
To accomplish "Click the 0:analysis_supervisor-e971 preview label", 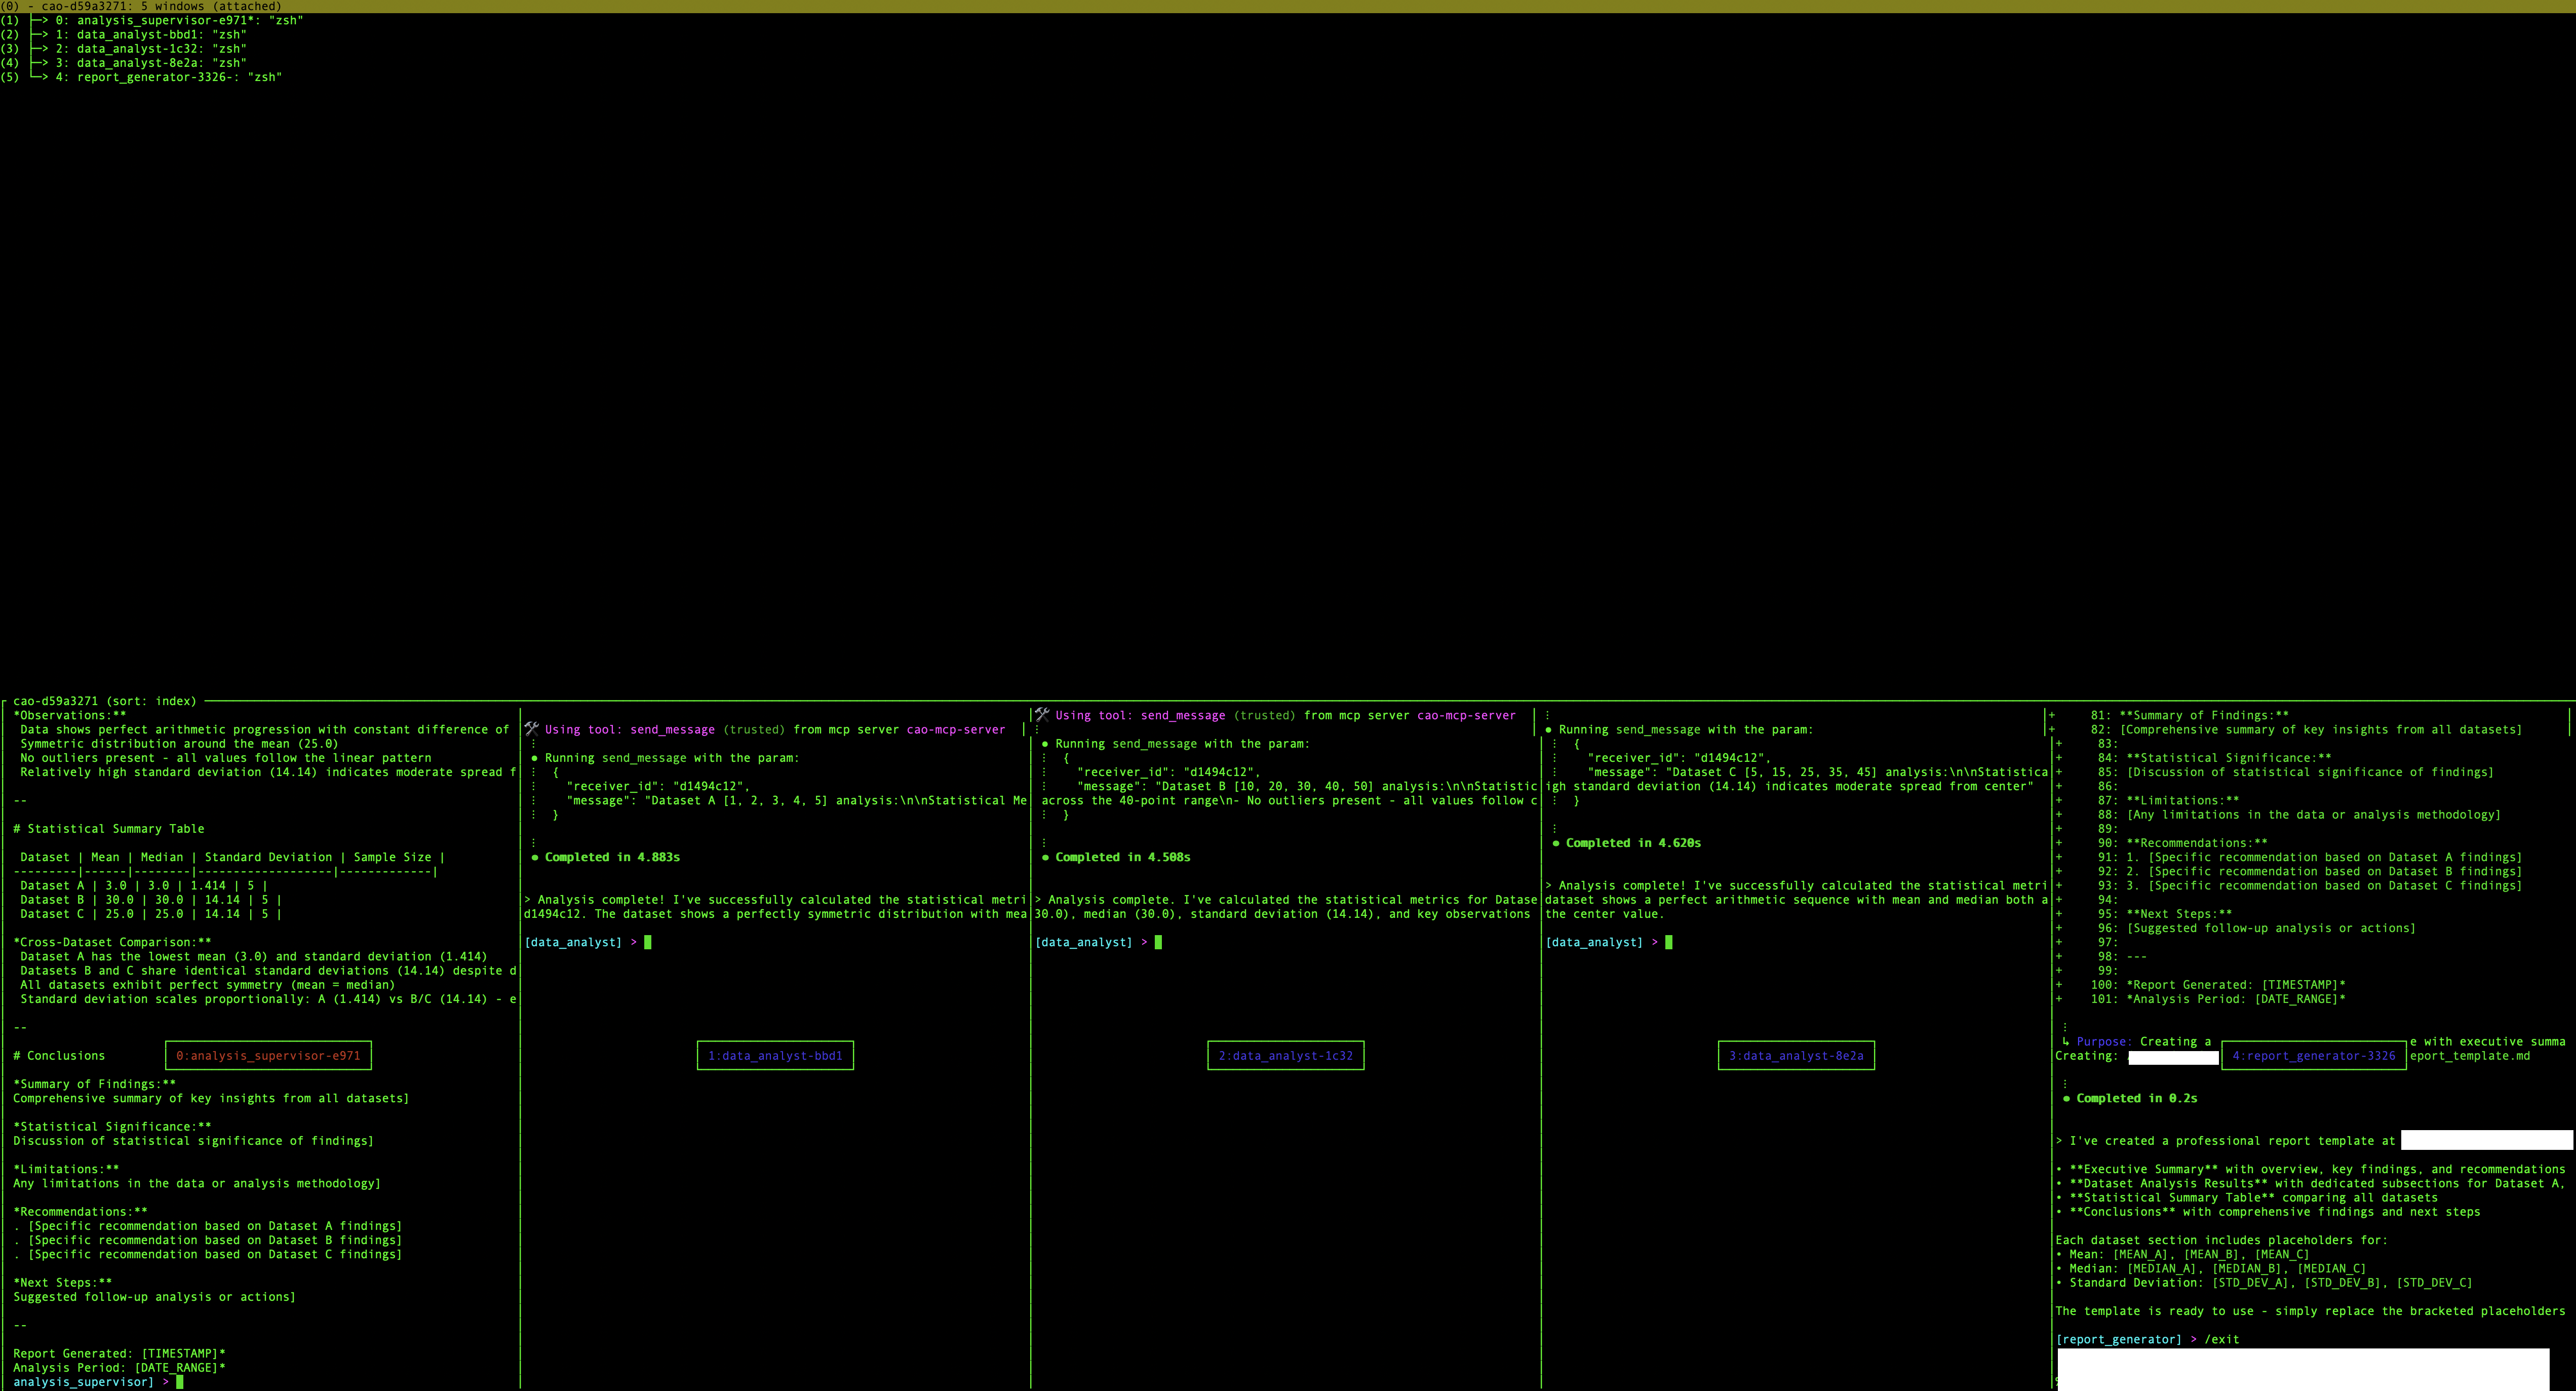I will click(x=268, y=1055).
